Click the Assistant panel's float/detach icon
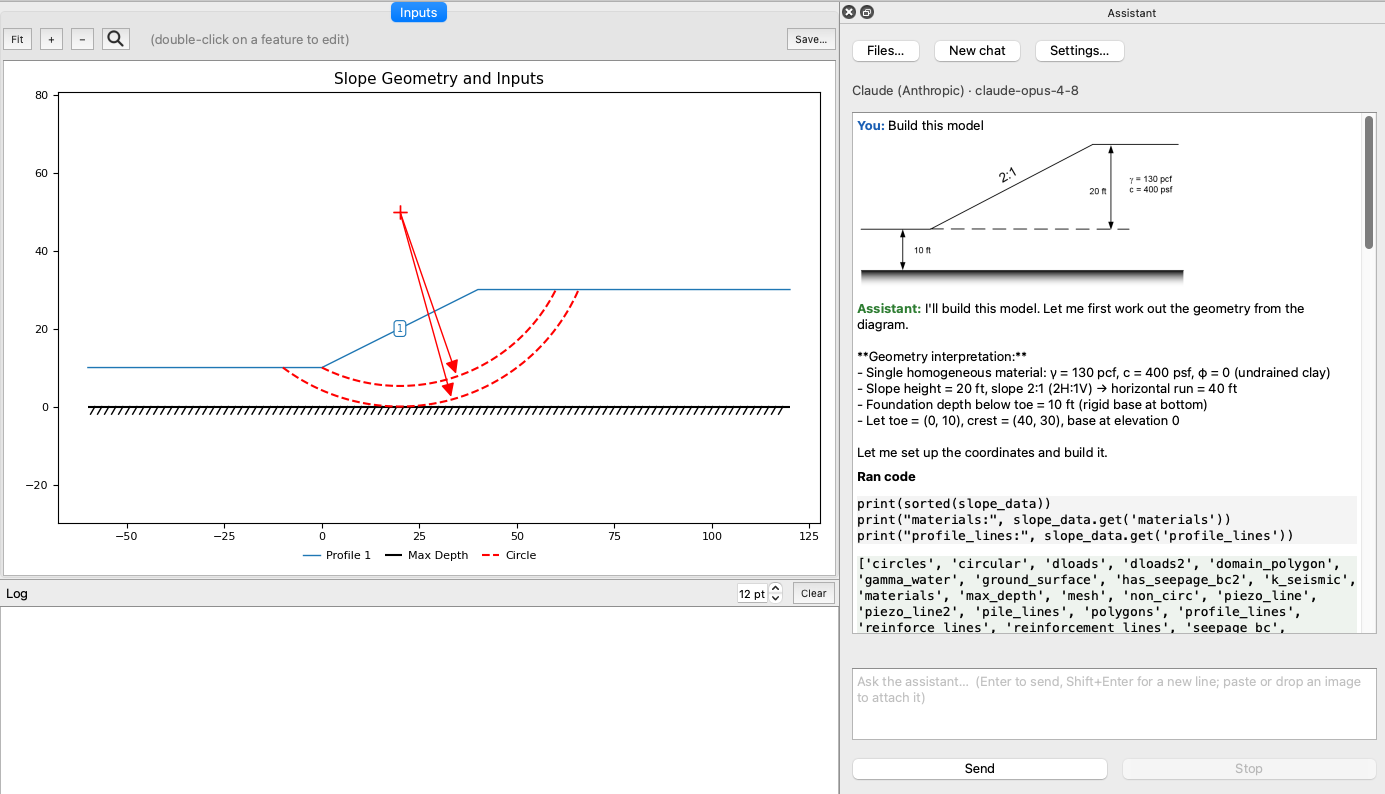This screenshot has height=794, width=1385. [x=867, y=12]
